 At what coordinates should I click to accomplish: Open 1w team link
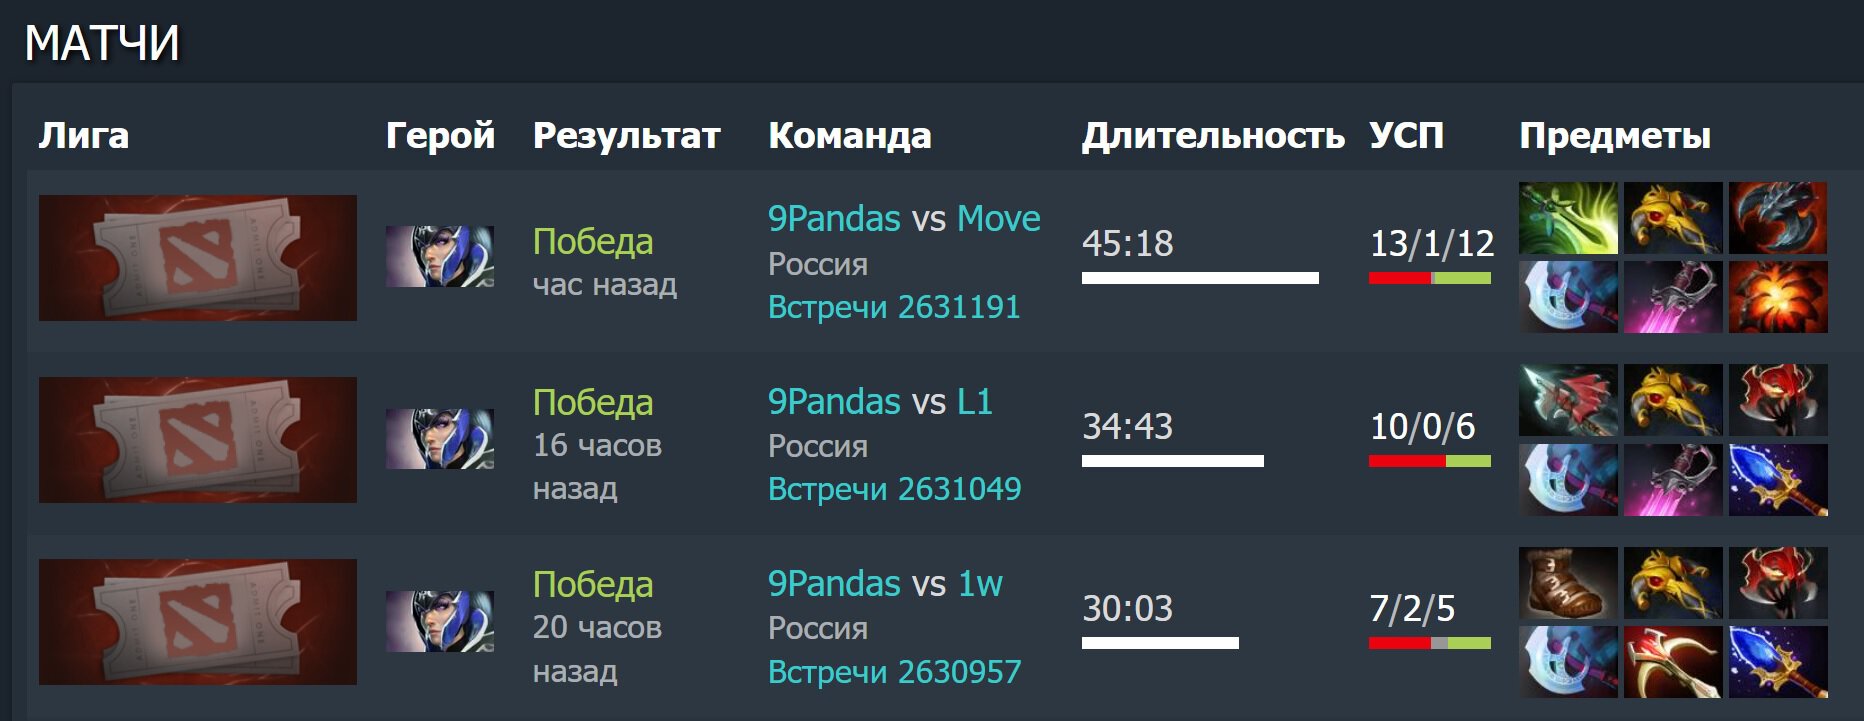tap(980, 584)
